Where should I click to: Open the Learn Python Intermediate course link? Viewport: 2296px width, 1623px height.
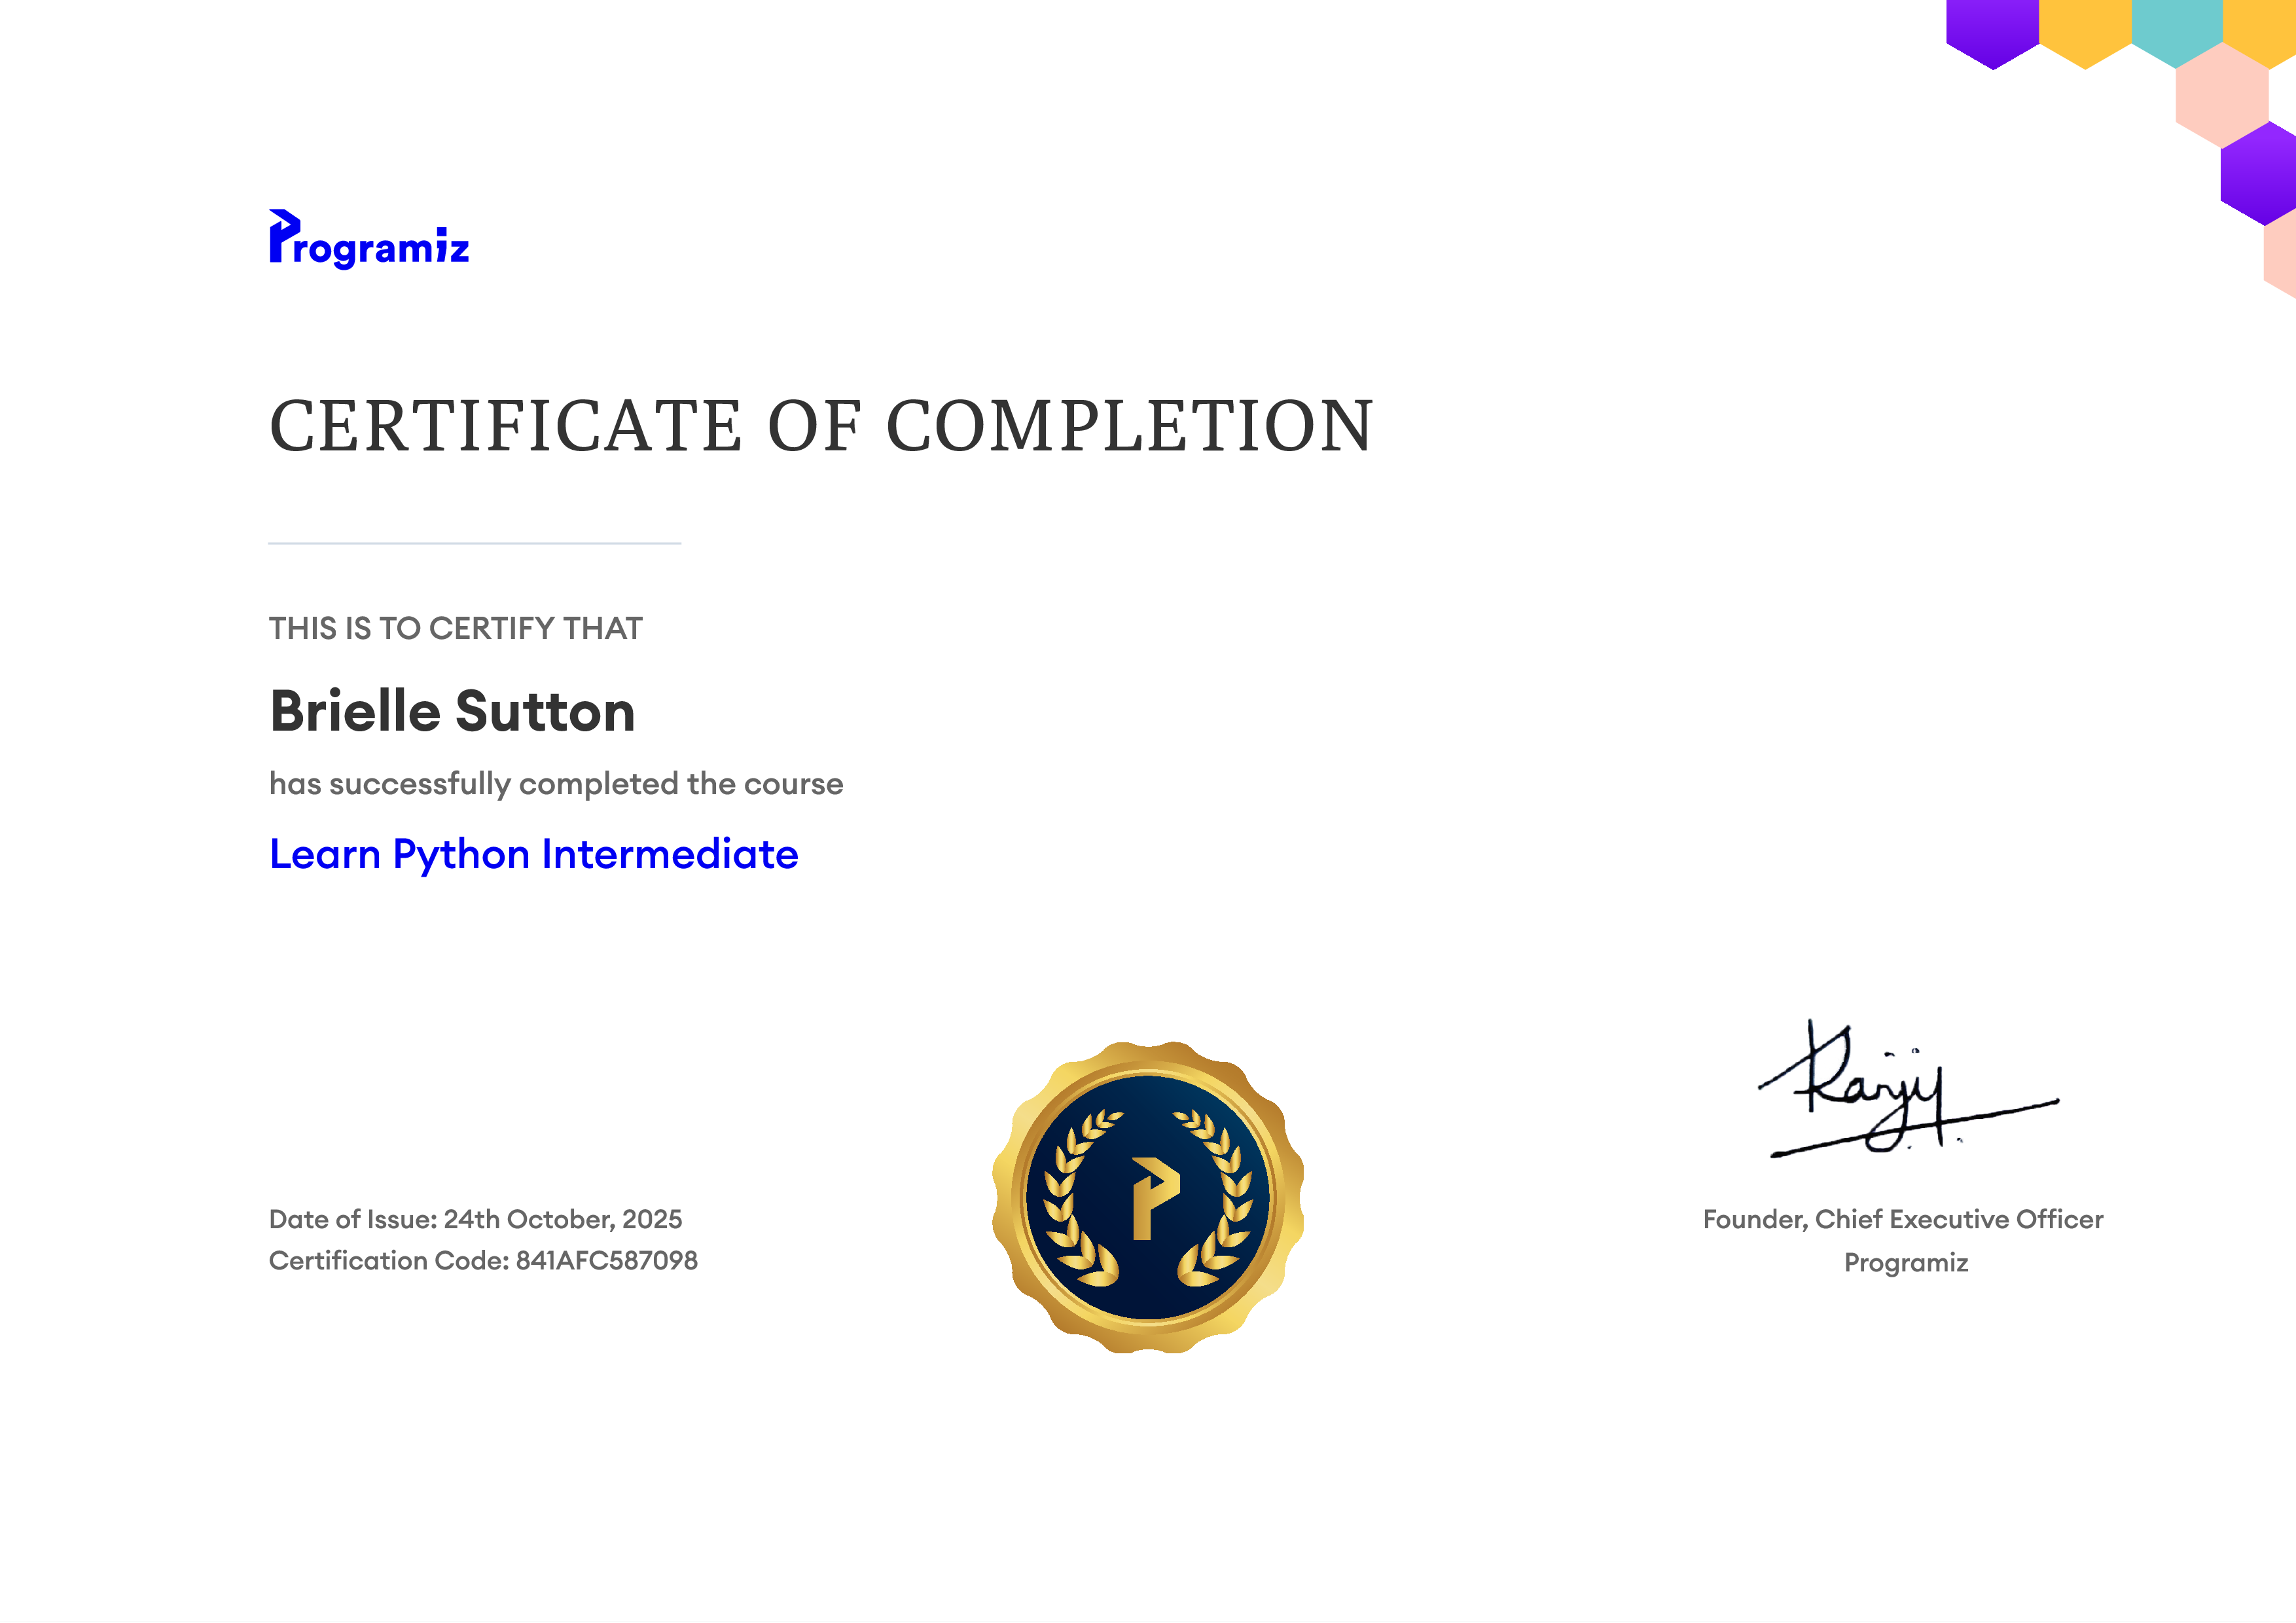[534, 855]
